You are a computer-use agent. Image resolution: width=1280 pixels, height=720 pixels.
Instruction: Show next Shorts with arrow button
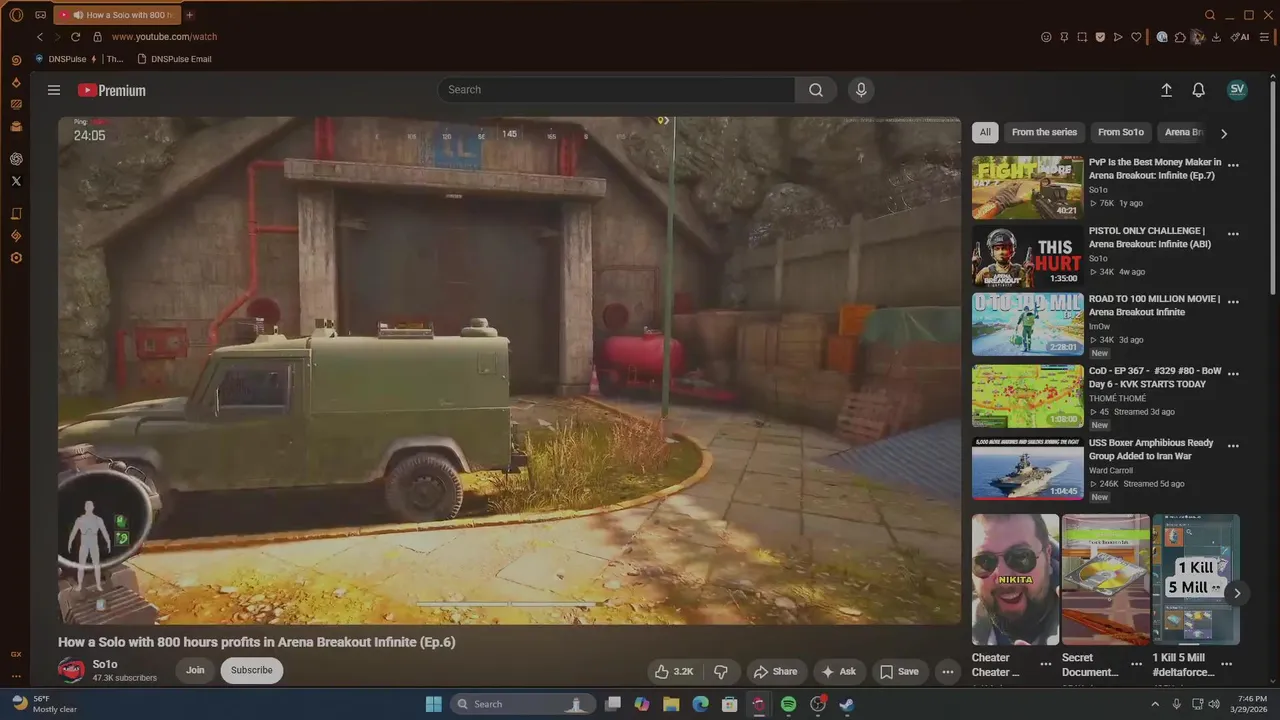coord(1237,593)
